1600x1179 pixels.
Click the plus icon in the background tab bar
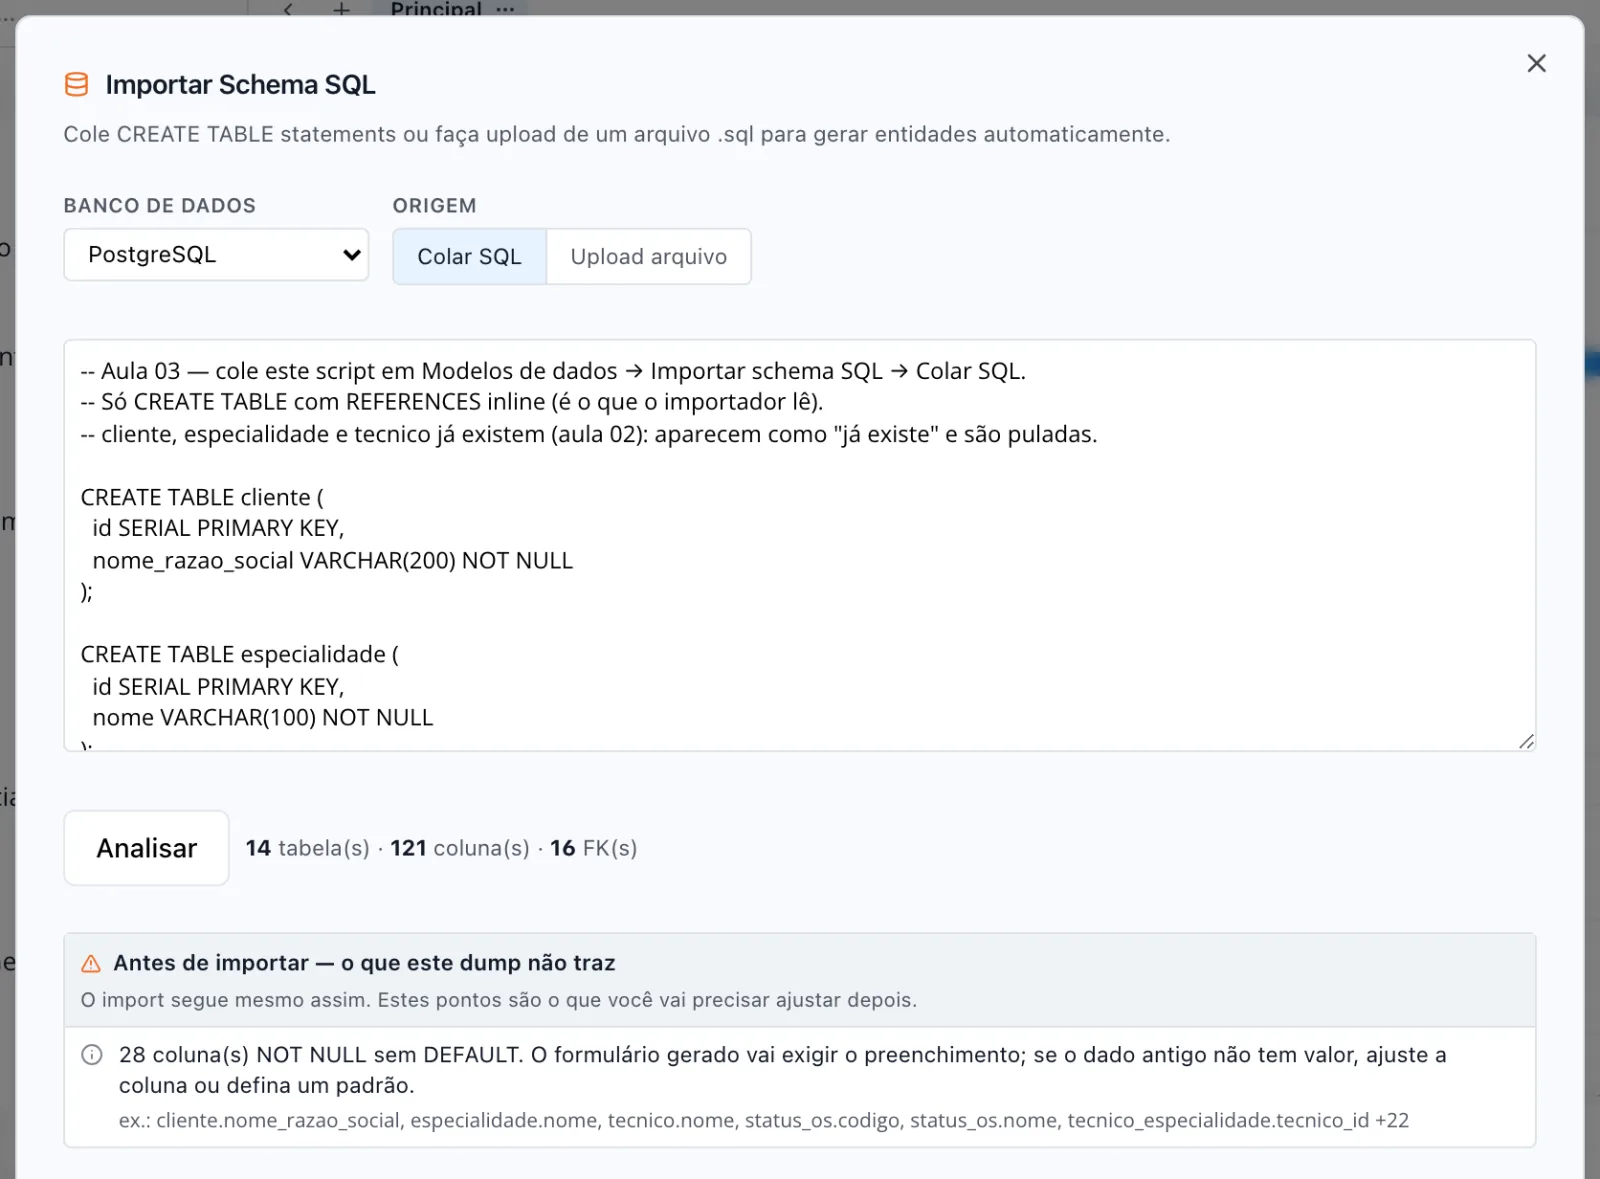[x=342, y=9]
